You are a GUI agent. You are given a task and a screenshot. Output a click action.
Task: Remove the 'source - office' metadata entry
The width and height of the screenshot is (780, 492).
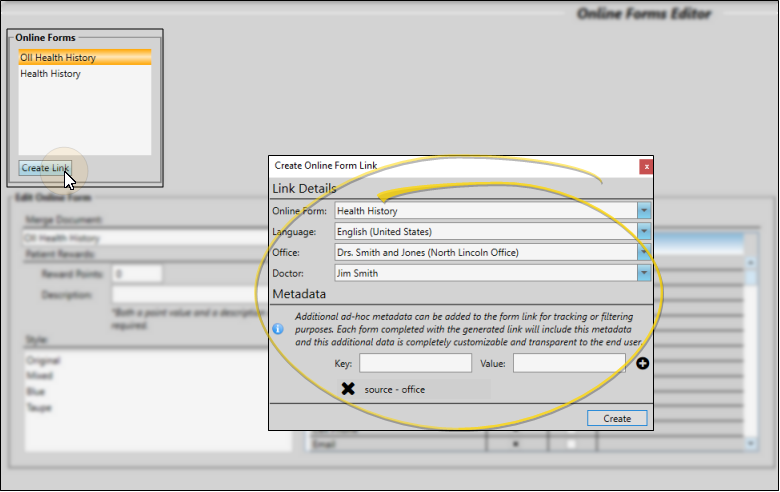click(x=348, y=389)
